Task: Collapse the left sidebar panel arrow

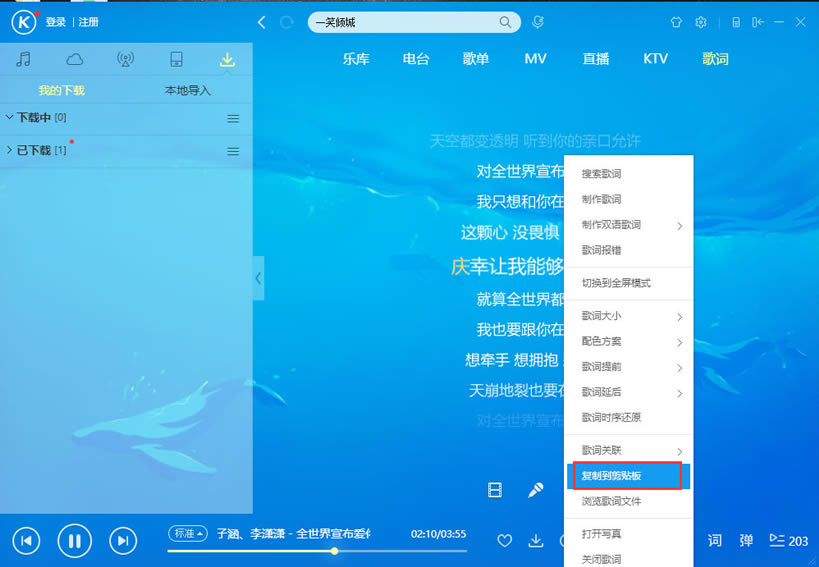Action: pos(258,278)
